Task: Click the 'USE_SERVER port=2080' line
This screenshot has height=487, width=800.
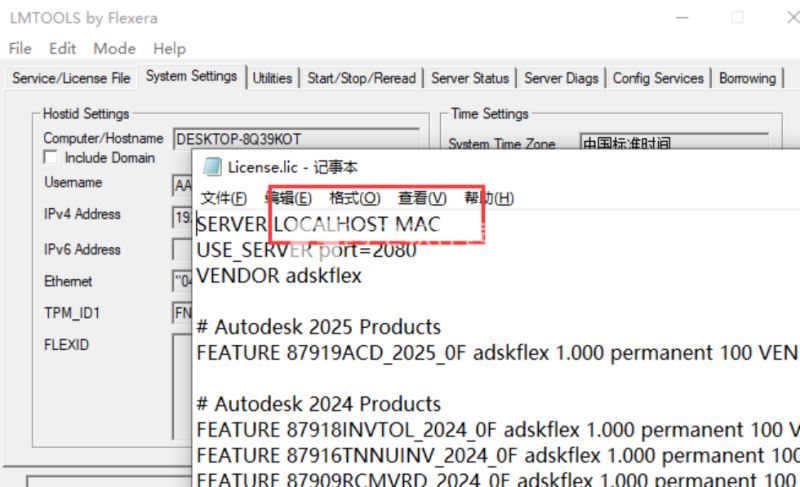Action: (306, 250)
